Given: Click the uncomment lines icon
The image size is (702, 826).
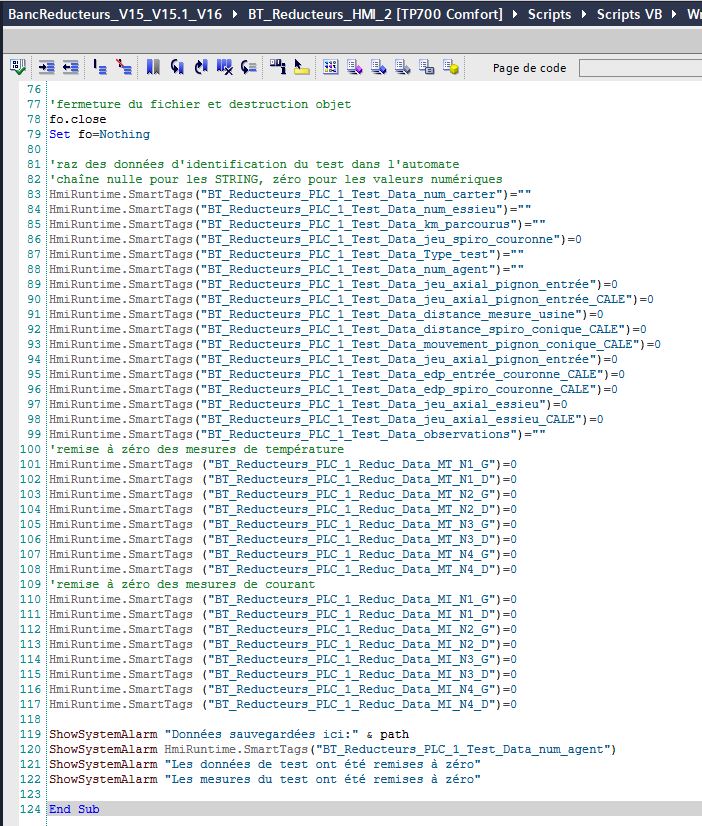Looking at the screenshot, I should pyautogui.click(x=124, y=67).
